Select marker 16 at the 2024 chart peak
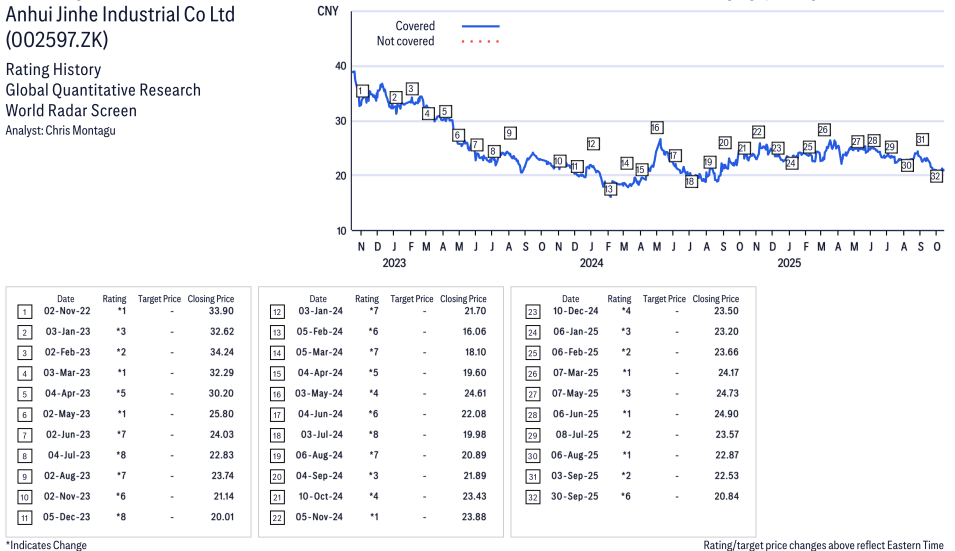The image size is (955, 551). point(656,128)
